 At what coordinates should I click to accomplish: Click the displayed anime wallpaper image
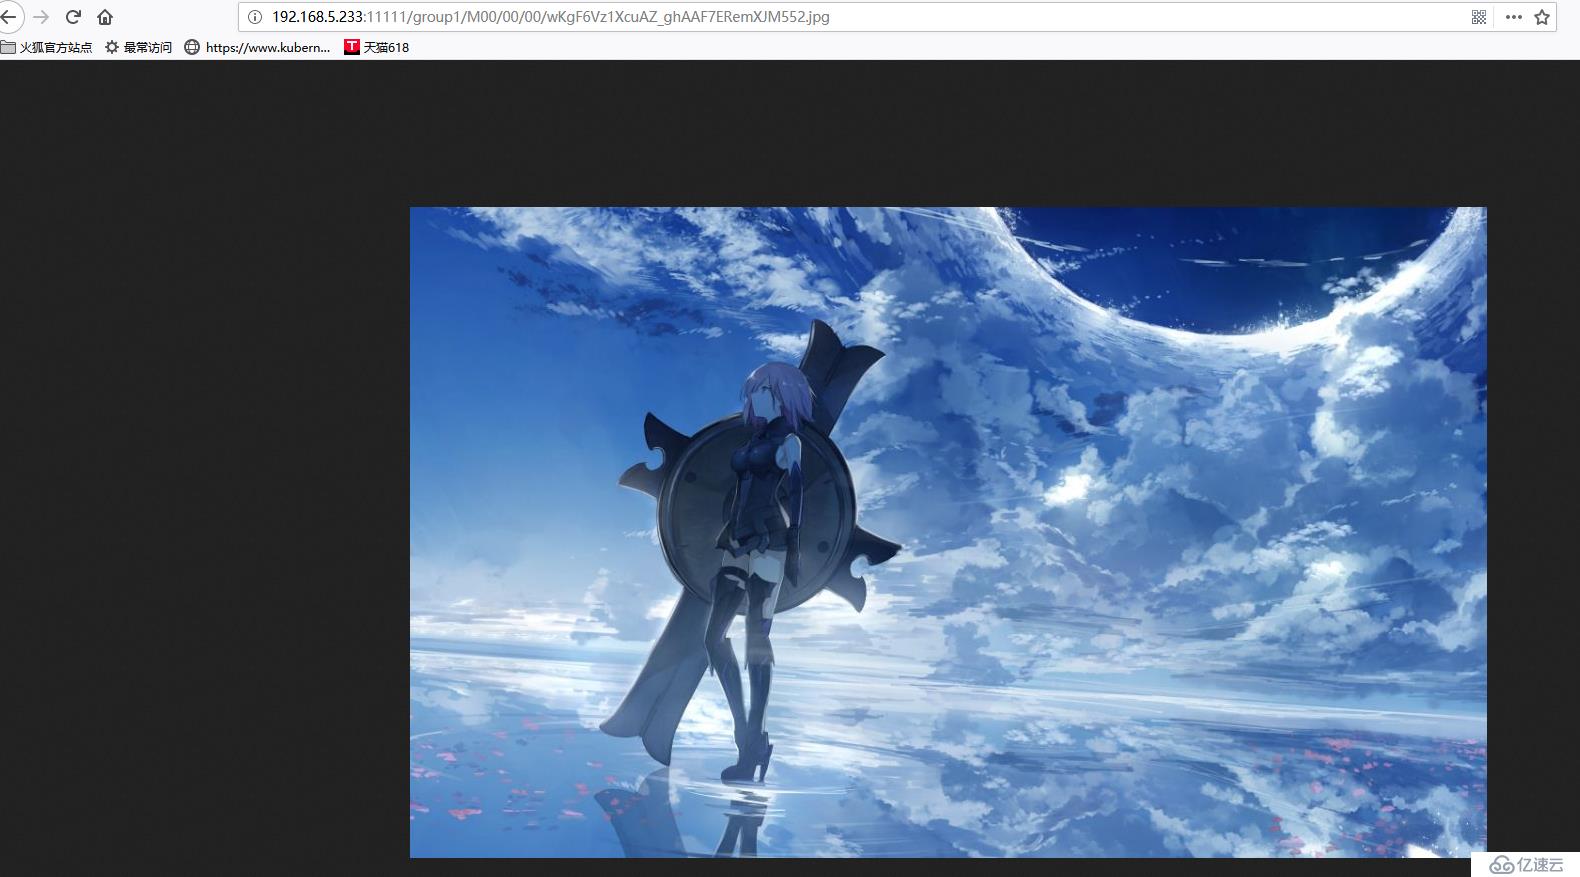tap(948, 532)
